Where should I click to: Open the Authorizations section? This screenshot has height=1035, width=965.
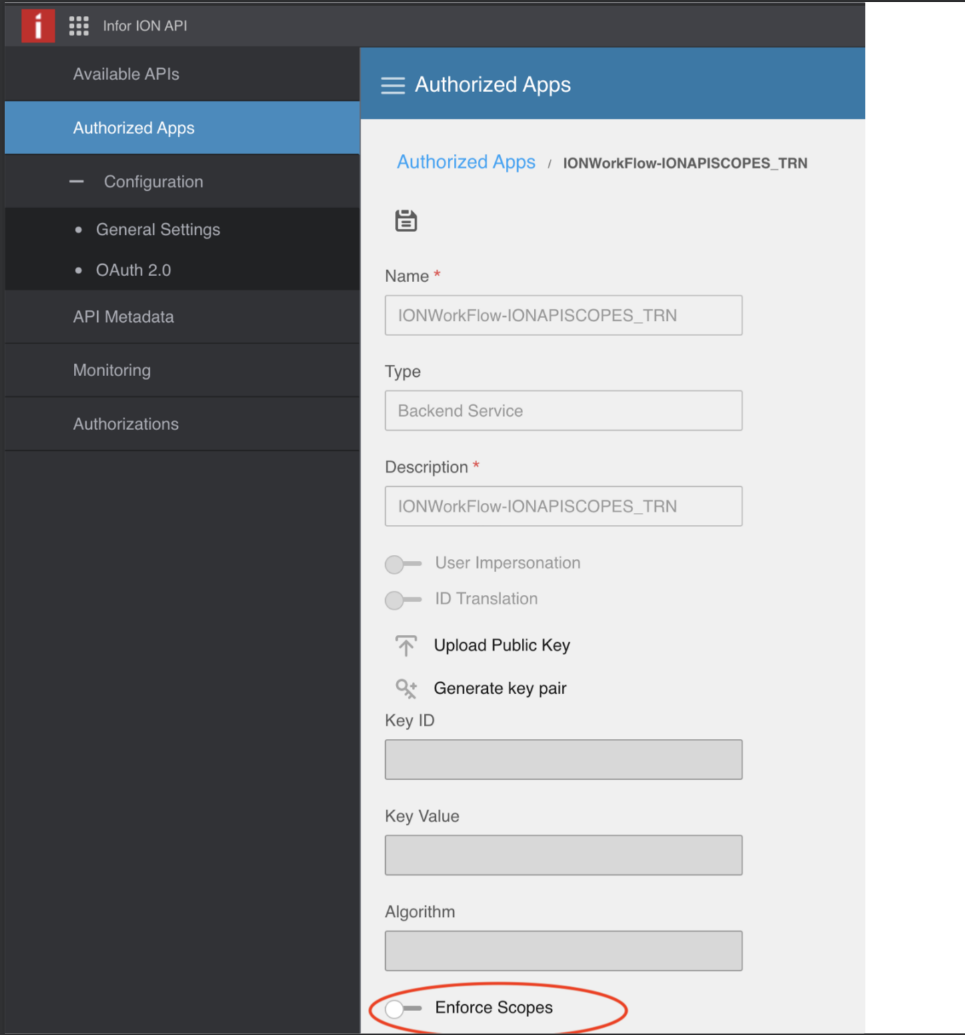126,424
